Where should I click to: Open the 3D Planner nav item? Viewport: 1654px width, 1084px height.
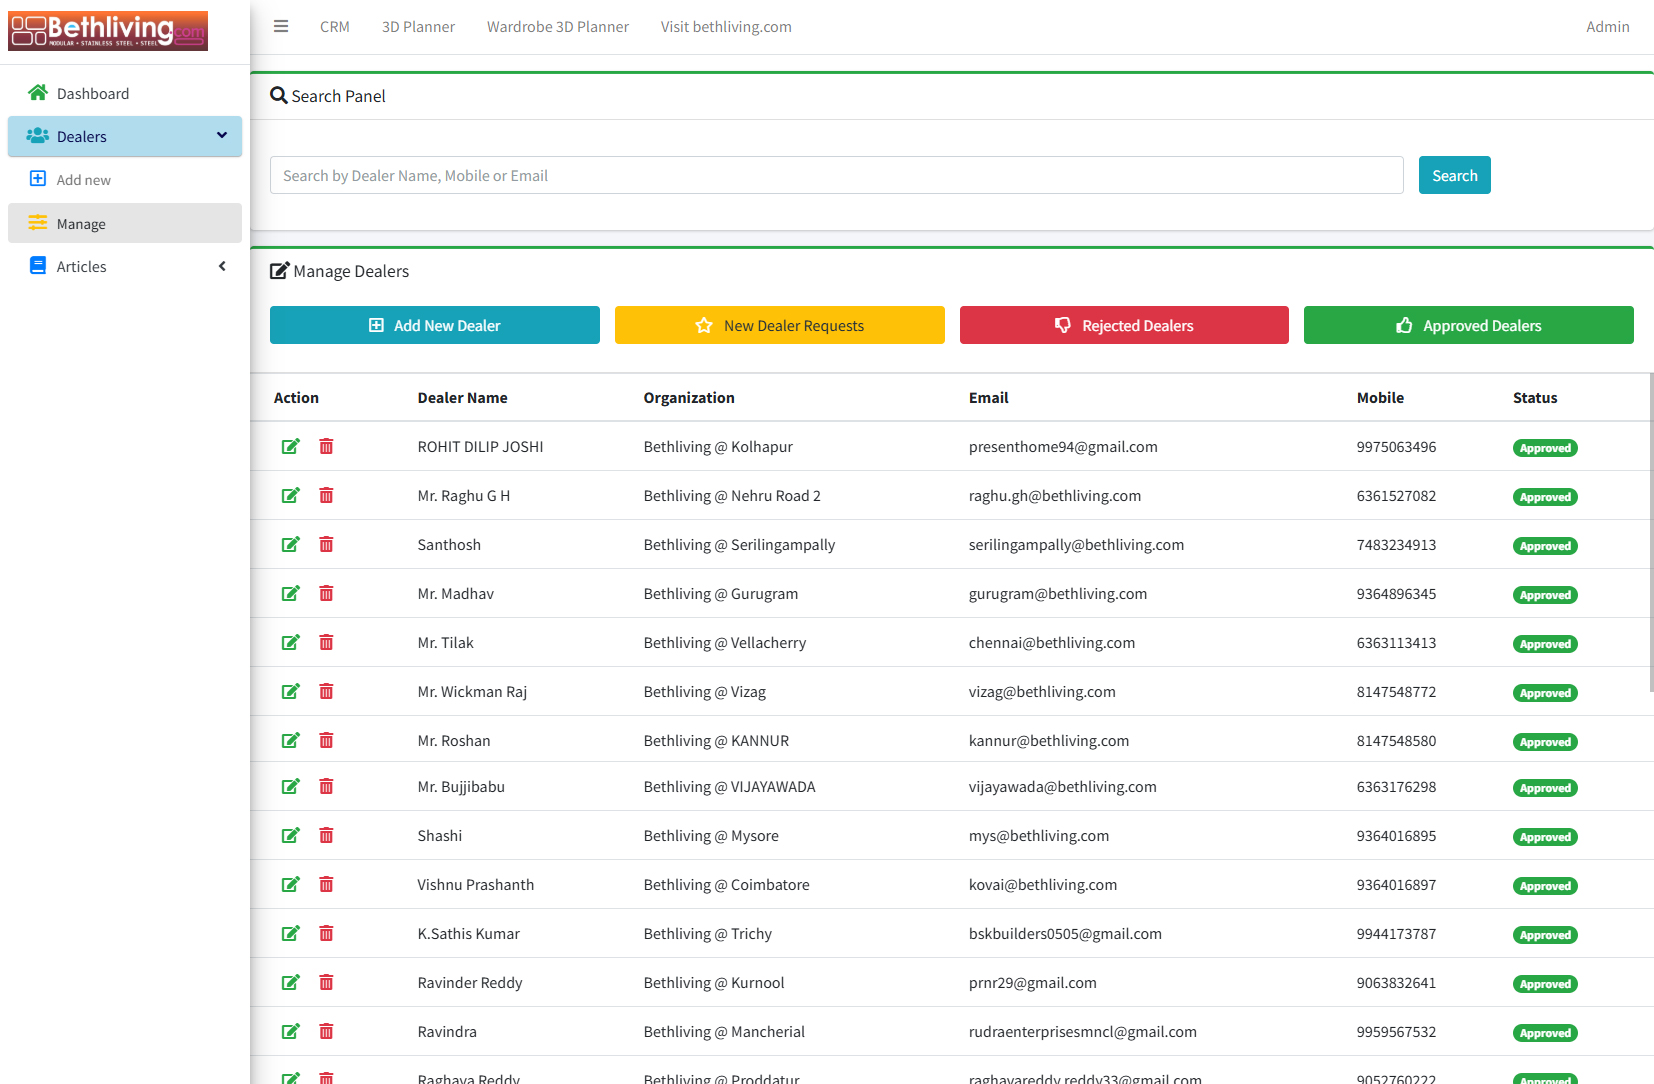coord(418,27)
